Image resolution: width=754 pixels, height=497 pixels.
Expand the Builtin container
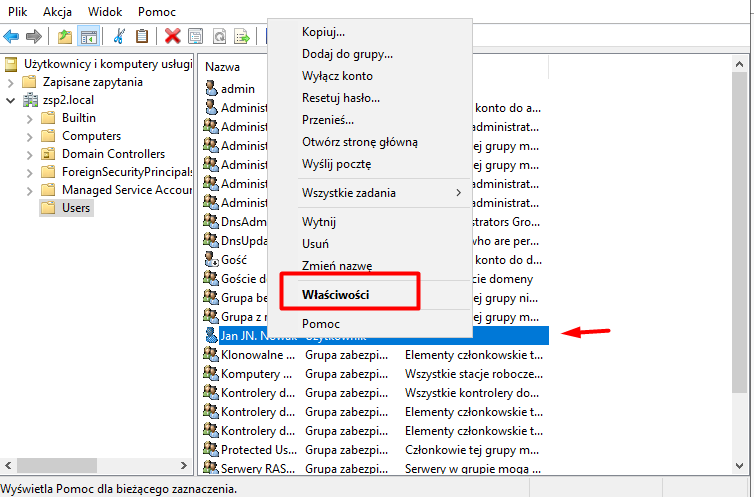click(x=28, y=118)
